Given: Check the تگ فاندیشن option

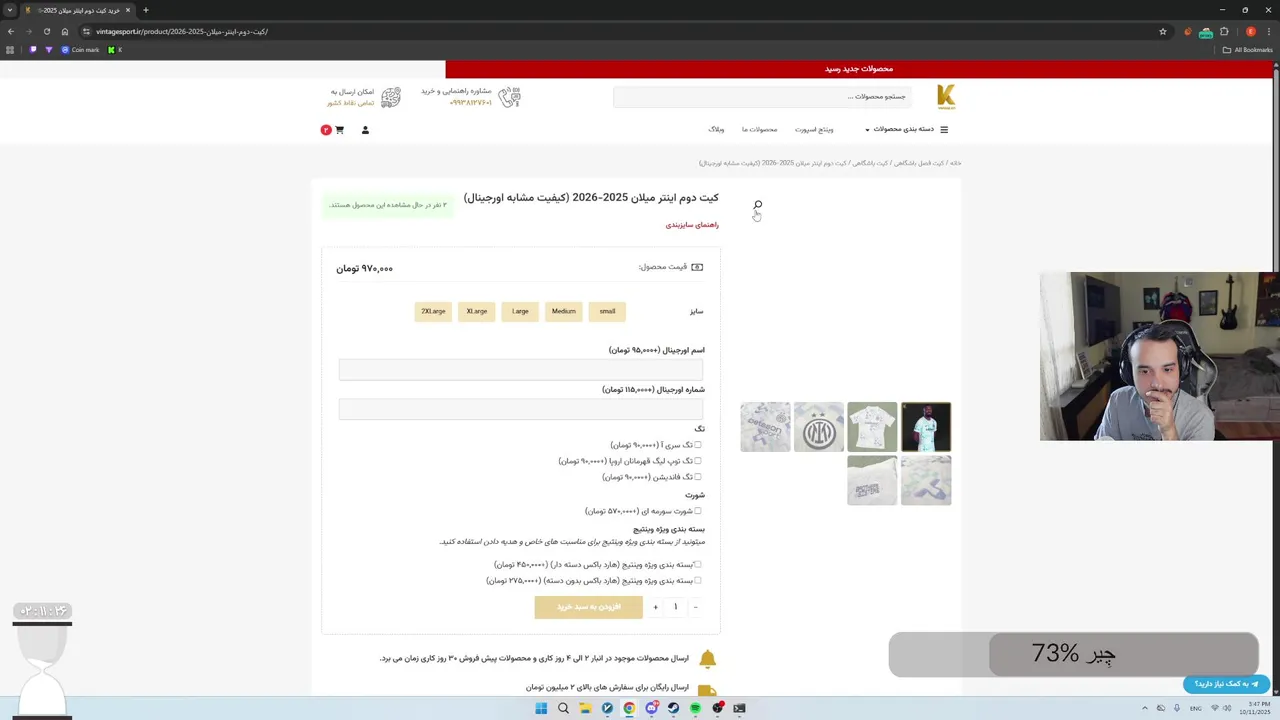Looking at the screenshot, I should click(x=698, y=477).
